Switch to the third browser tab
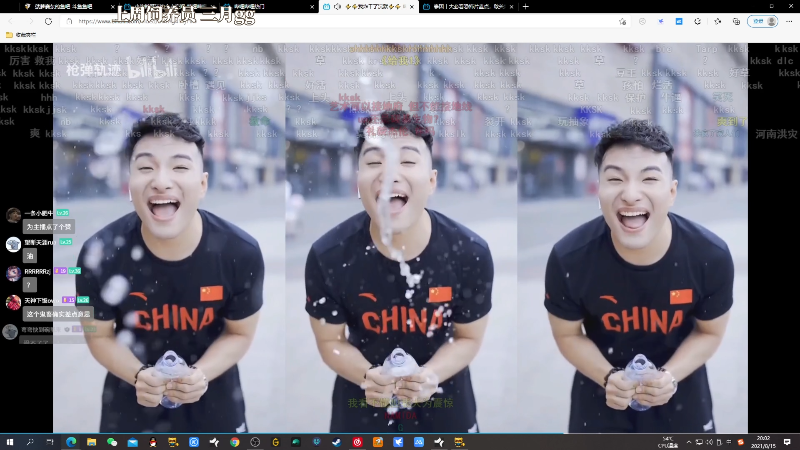Viewport: 800px width, 450px height. (x=268, y=7)
